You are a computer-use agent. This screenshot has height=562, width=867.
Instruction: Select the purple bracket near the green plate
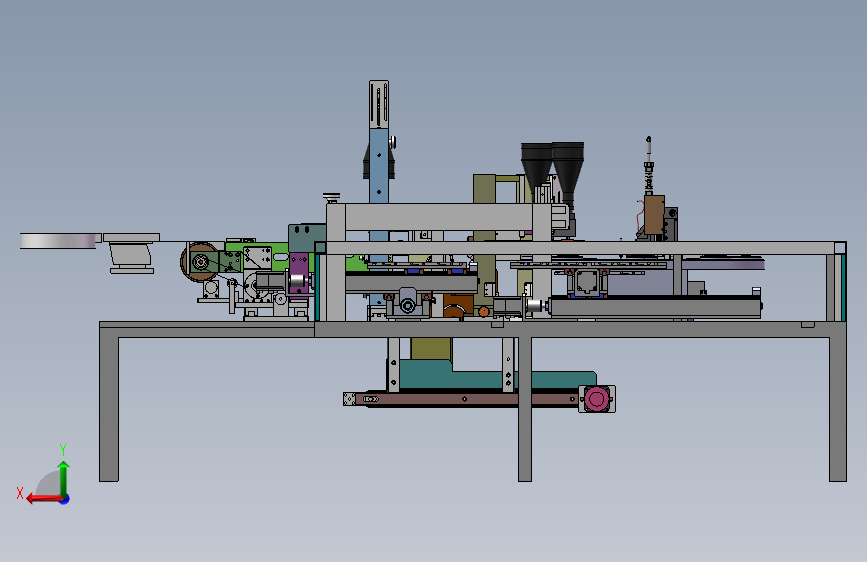299,274
